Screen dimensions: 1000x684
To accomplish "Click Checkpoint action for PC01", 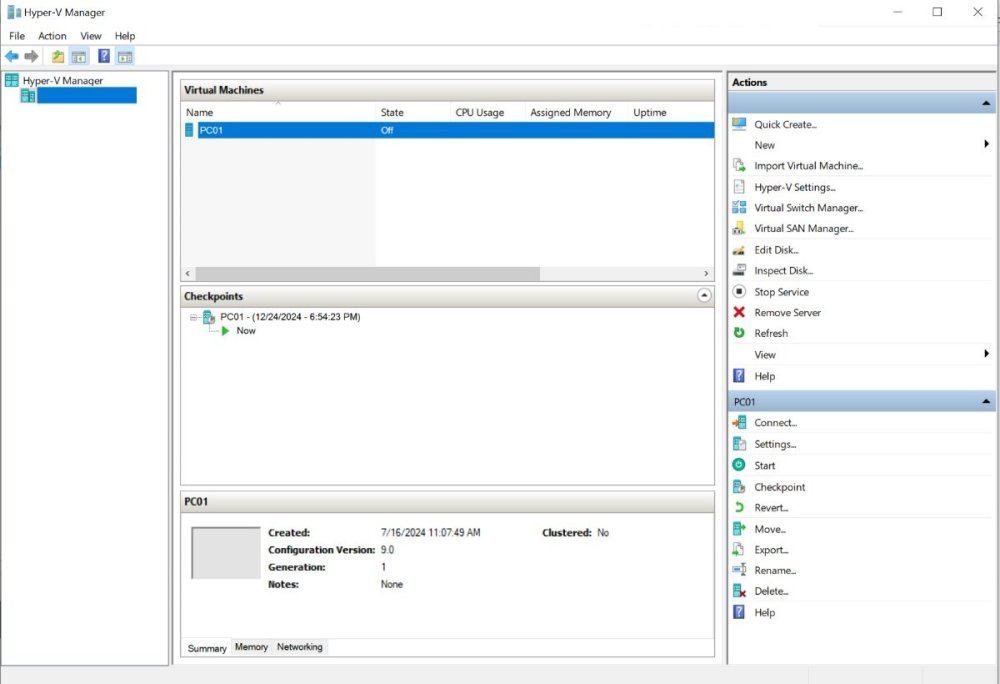I will tap(779, 487).
